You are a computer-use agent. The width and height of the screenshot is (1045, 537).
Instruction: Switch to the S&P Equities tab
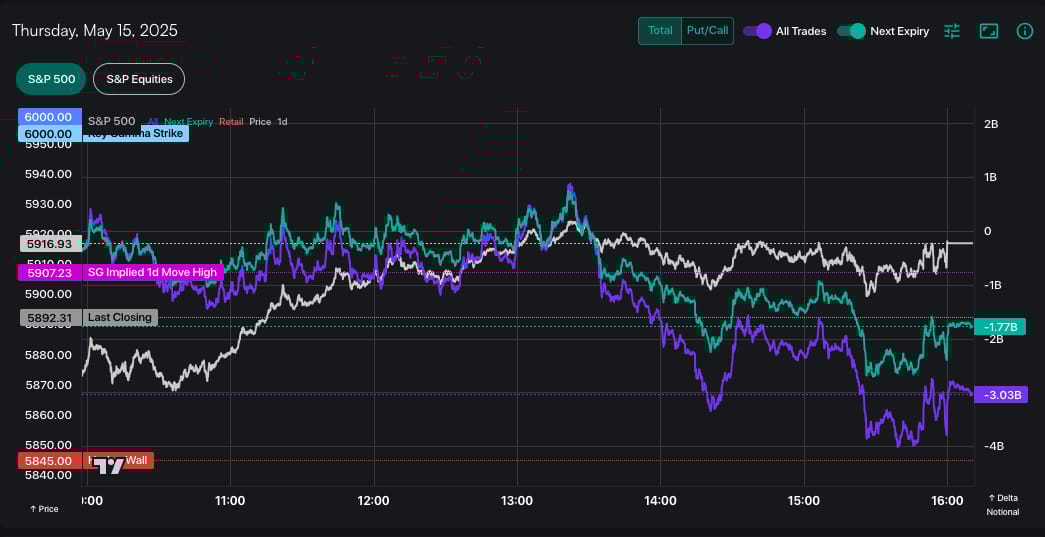click(139, 79)
